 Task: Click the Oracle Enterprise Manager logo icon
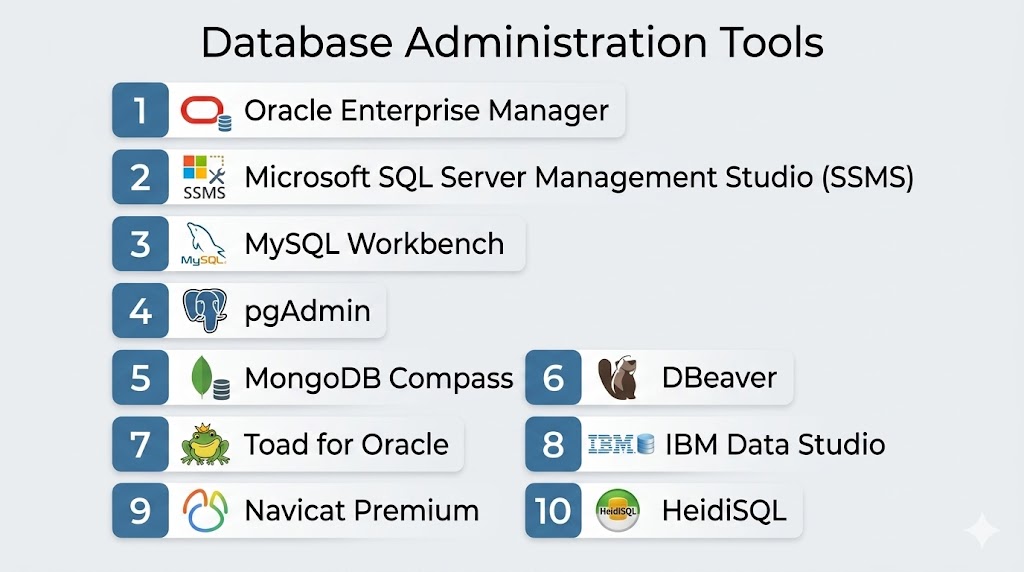click(x=206, y=111)
